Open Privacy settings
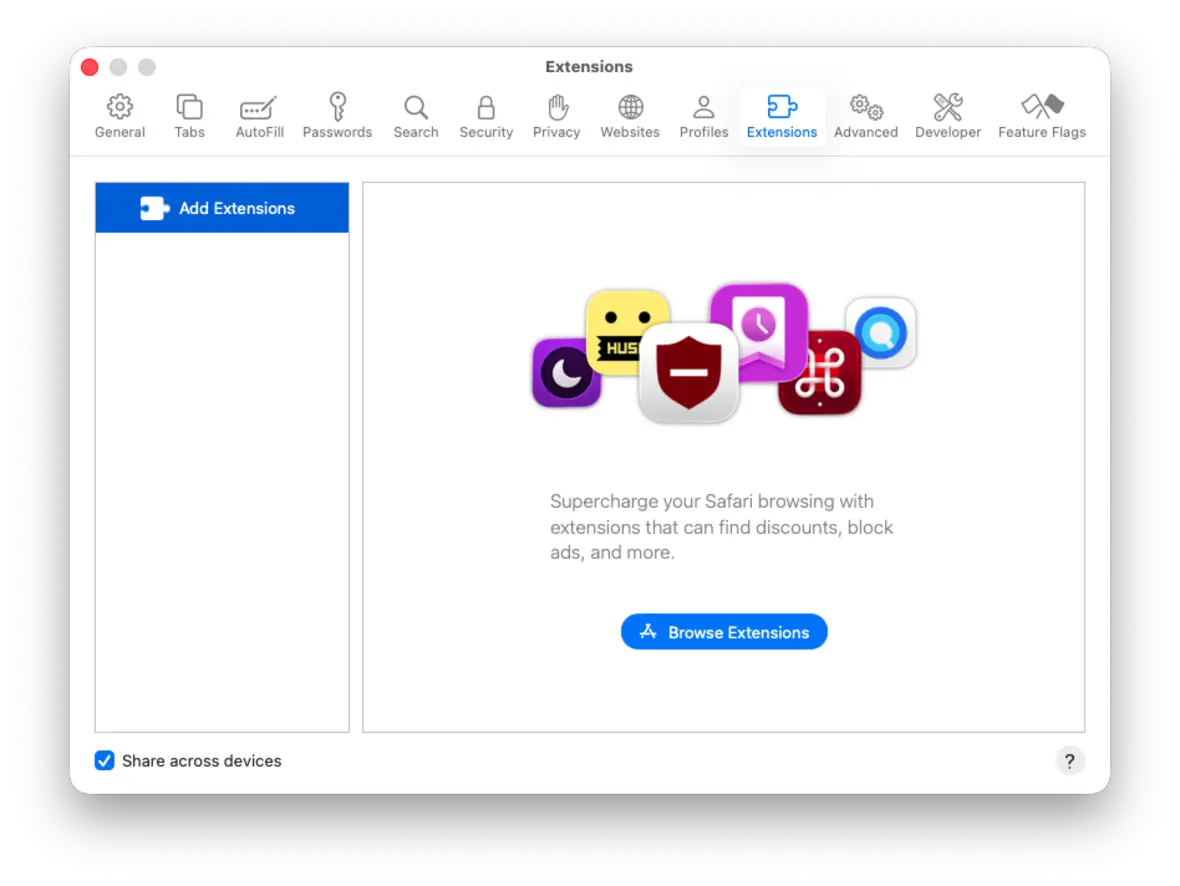The height and width of the screenshot is (886, 1180). click(556, 115)
